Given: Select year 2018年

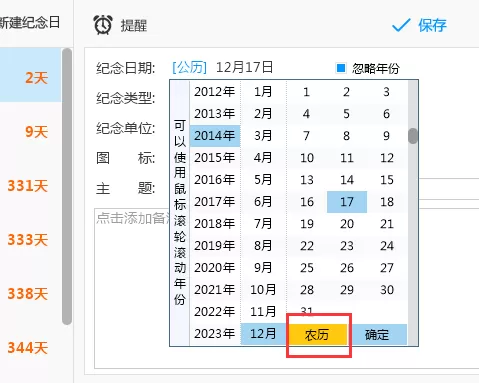Looking at the screenshot, I should click(x=215, y=224).
